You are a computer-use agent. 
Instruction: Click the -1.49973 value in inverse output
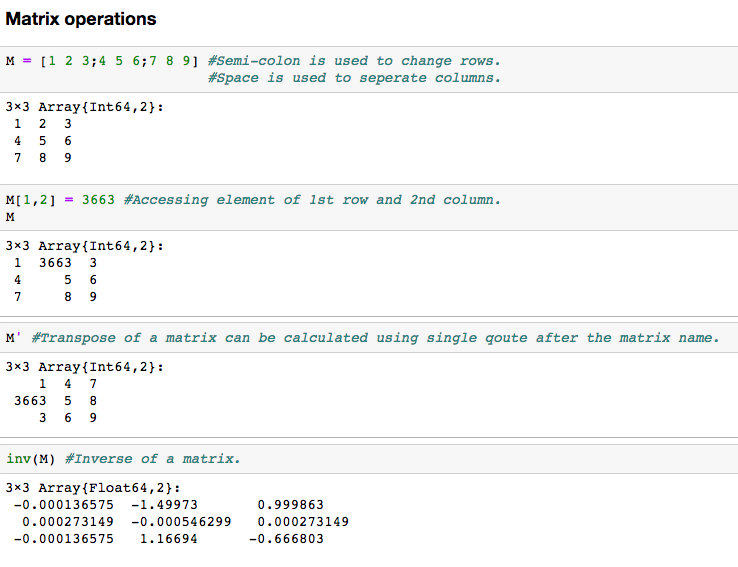point(165,505)
